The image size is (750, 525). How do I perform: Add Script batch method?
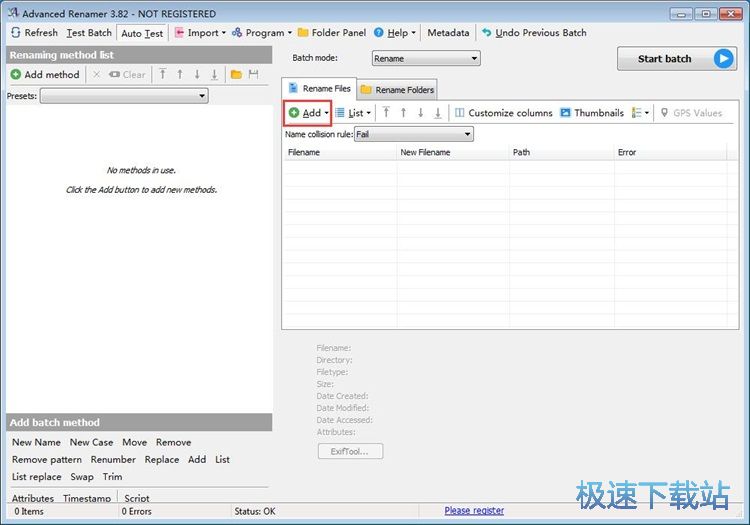point(137,498)
